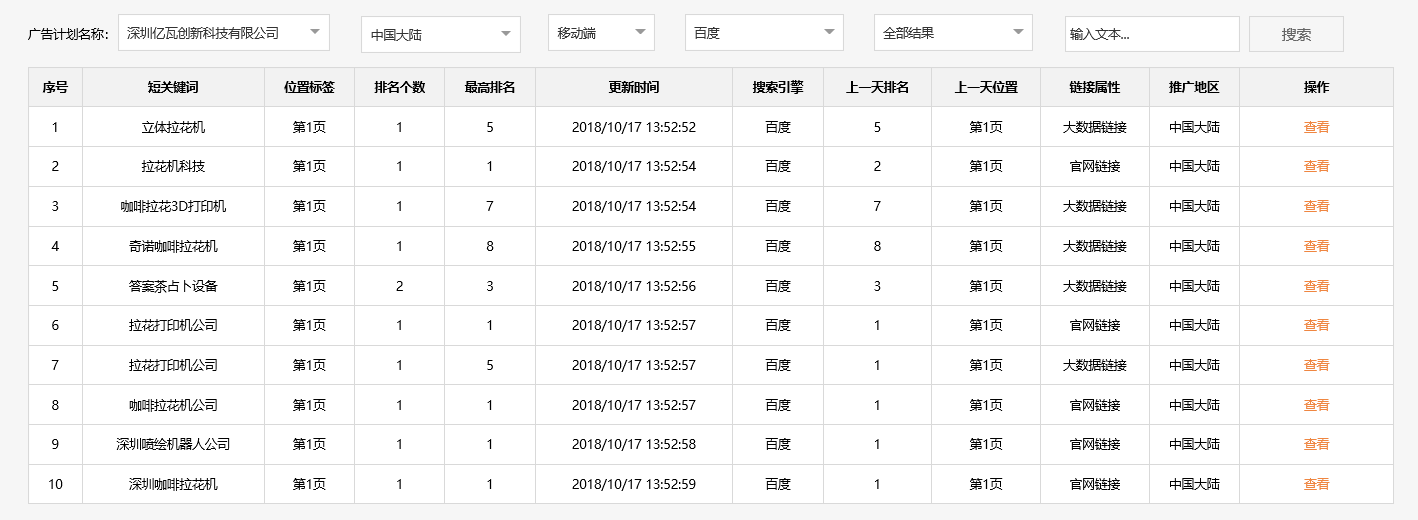The width and height of the screenshot is (1418, 520).
Task: Select keyword cell 立体拉花机
Action: (x=173, y=127)
